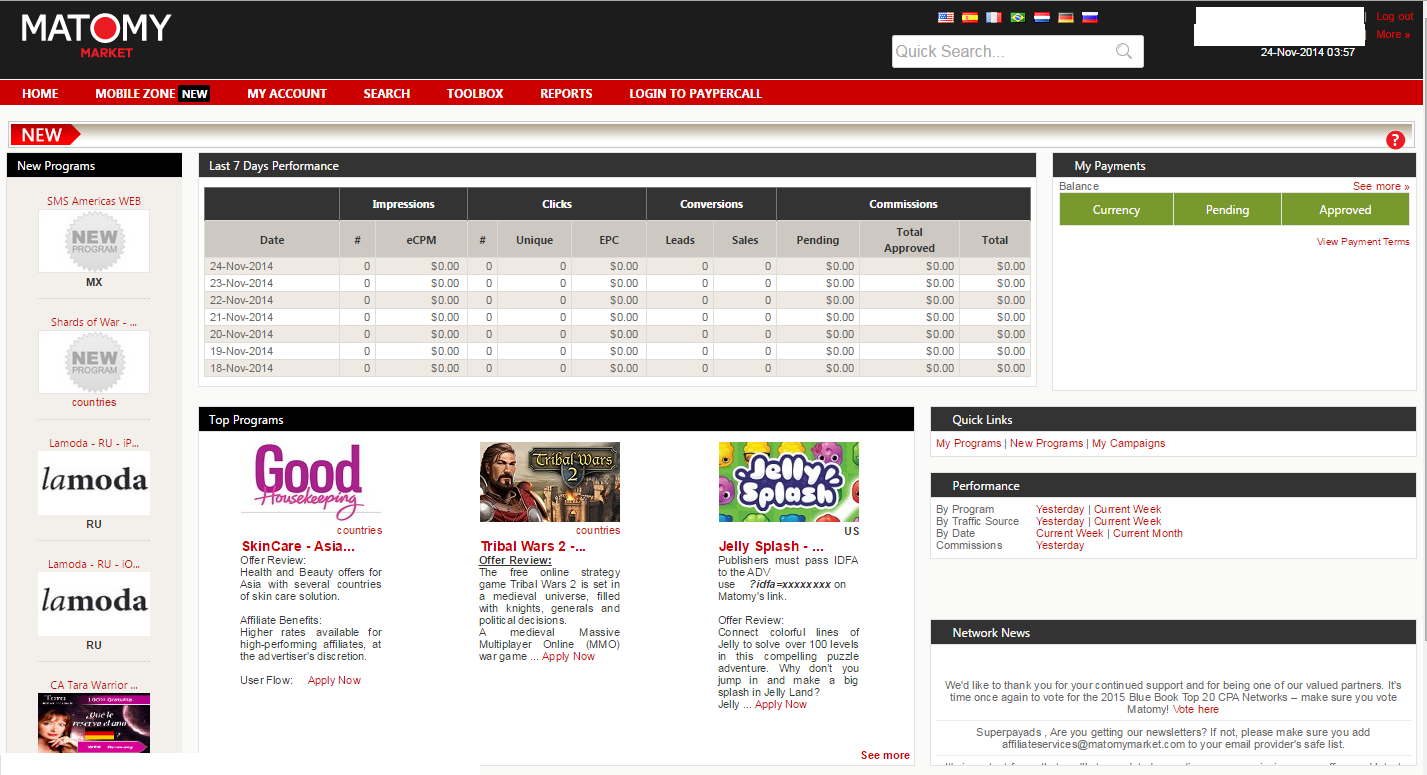Click the Lamoda logo under Lamoda - RU - iP...
Screen dimensions: 1427x775
pyautogui.click(x=94, y=483)
